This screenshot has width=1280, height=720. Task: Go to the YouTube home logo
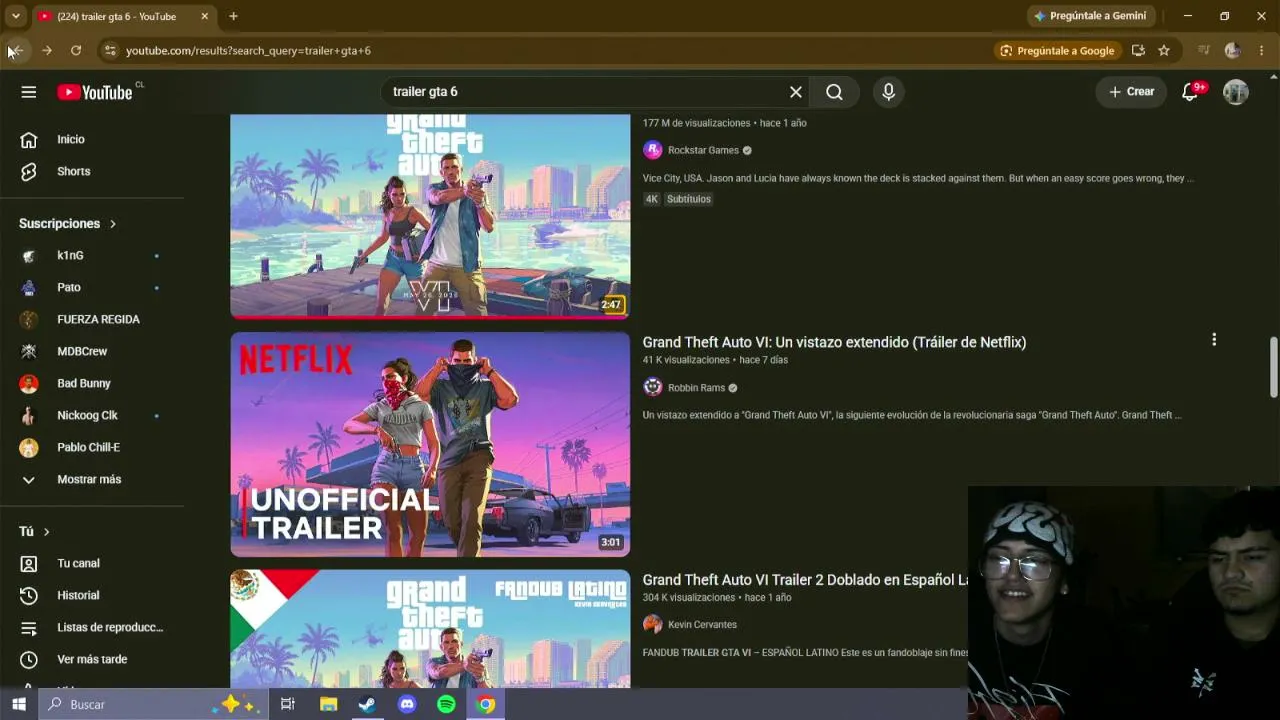click(95, 92)
